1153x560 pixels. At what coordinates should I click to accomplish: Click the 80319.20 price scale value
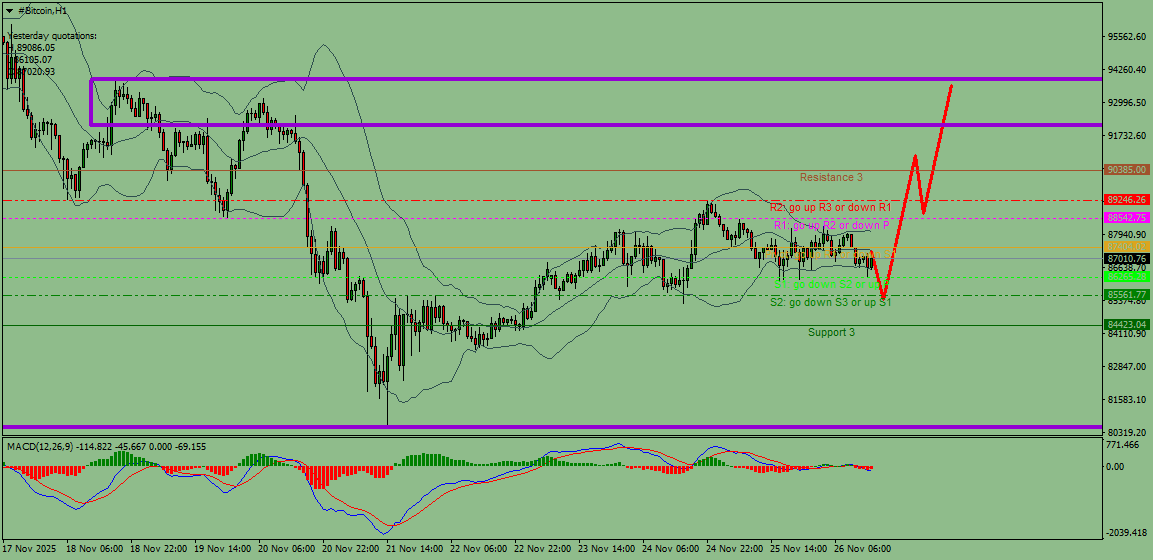(1127, 433)
